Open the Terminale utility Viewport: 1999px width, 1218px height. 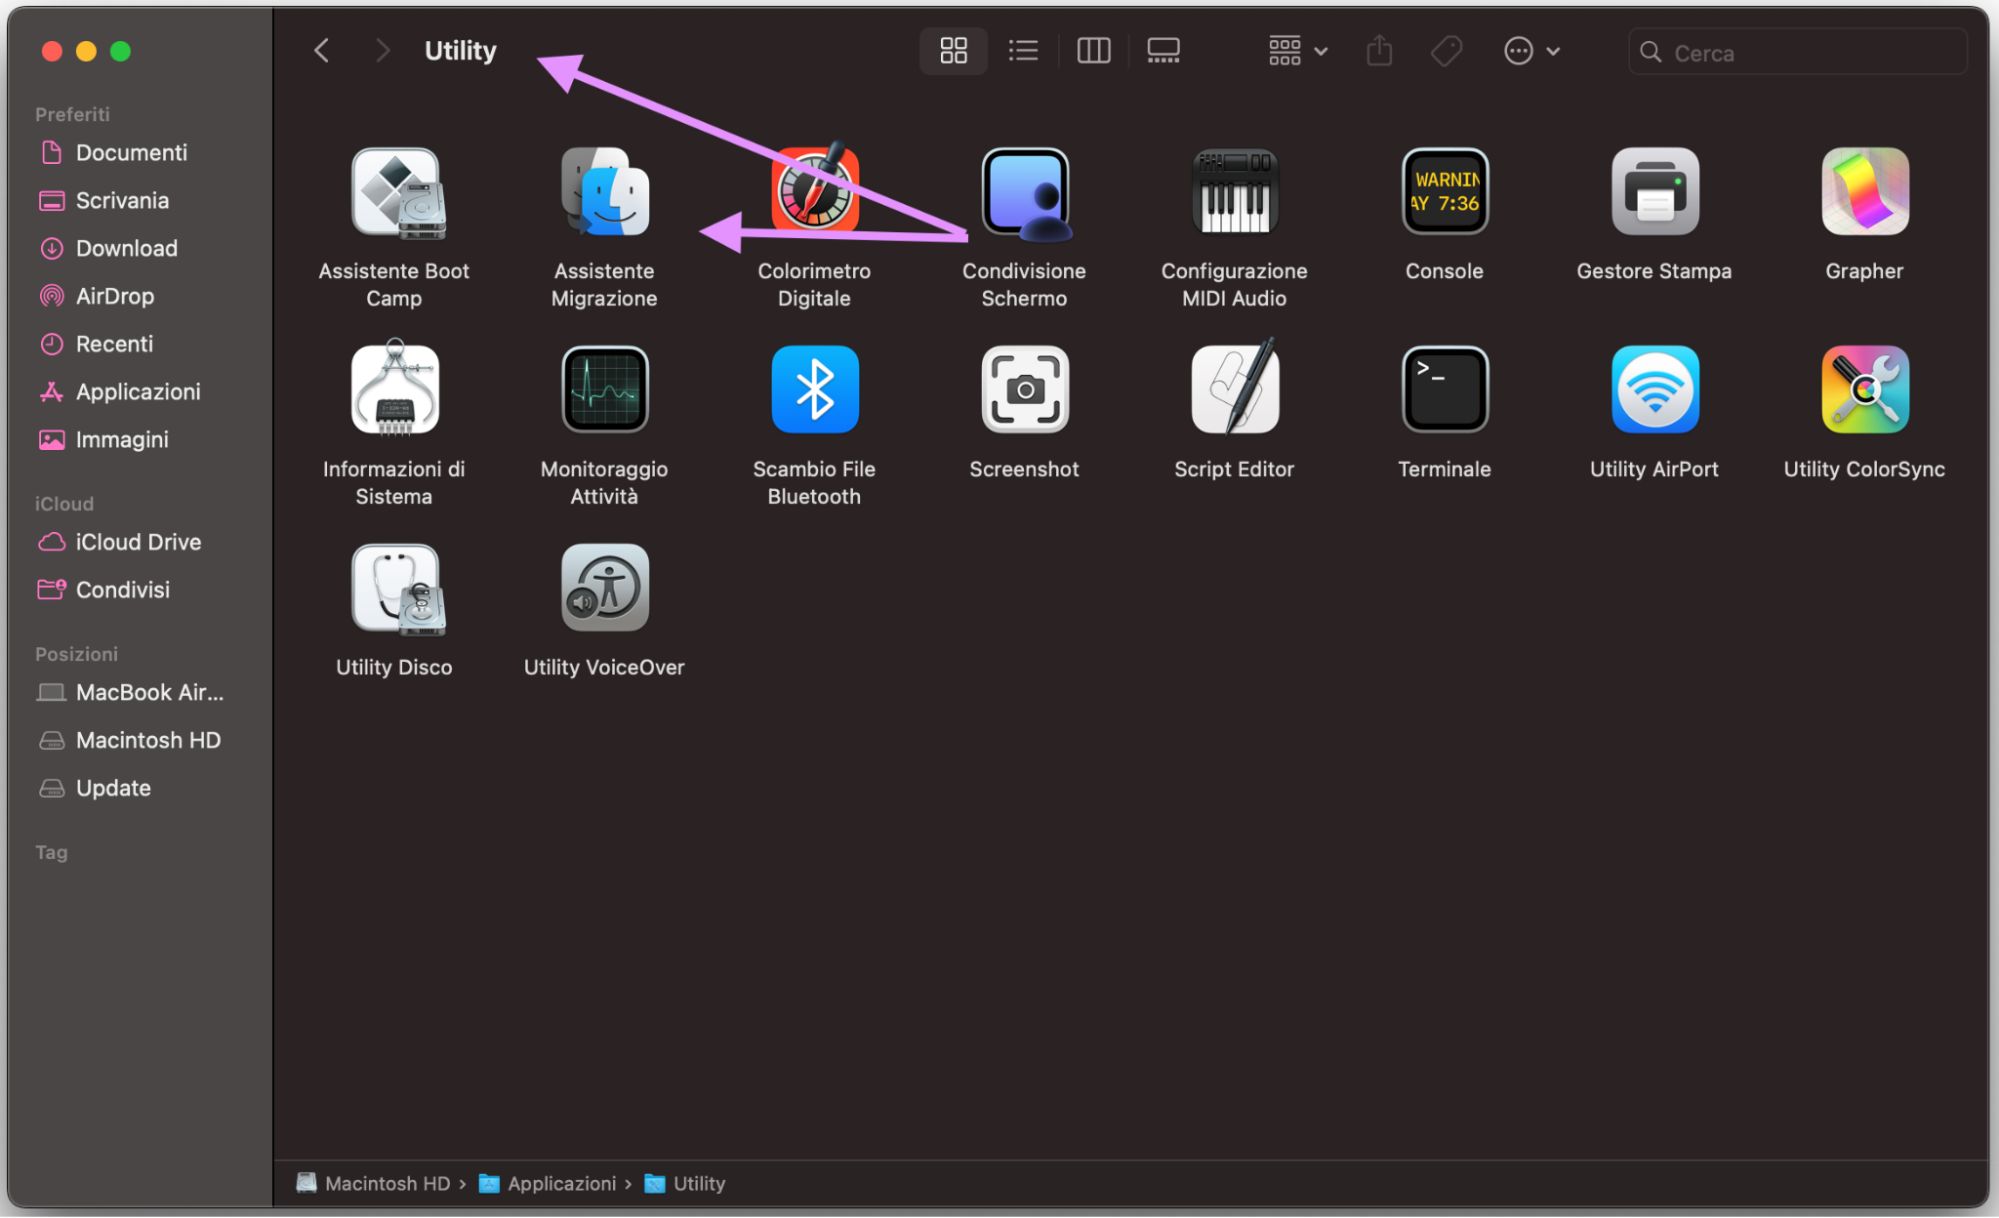coord(1444,389)
